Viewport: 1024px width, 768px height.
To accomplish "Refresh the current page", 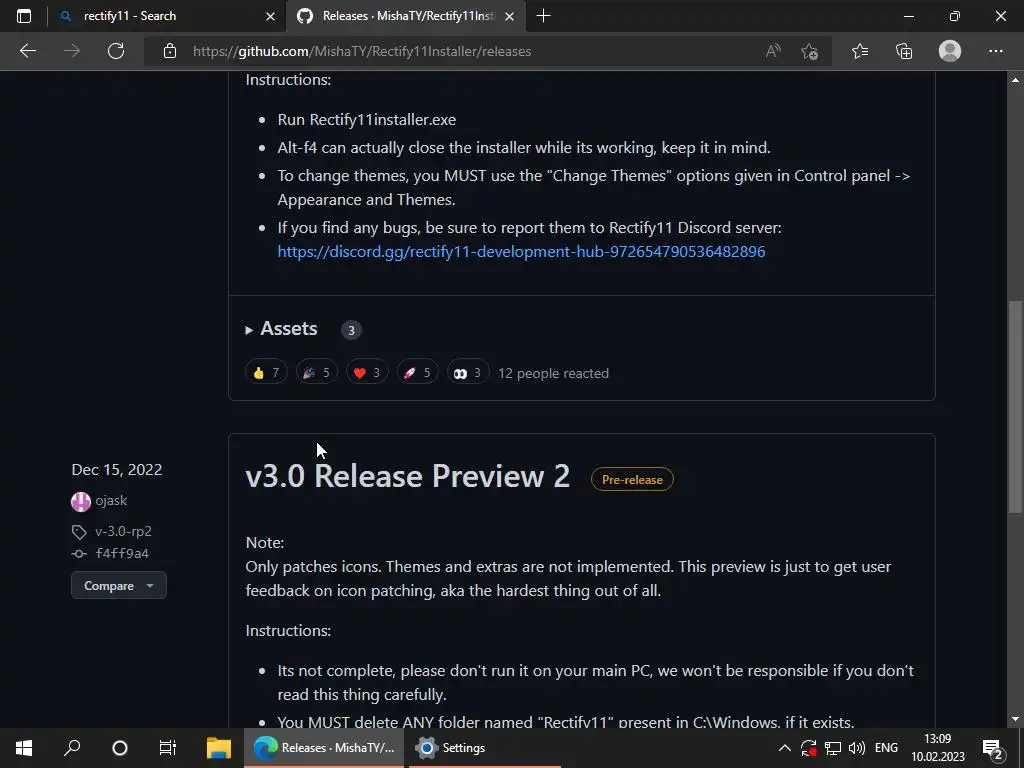I will point(116,51).
